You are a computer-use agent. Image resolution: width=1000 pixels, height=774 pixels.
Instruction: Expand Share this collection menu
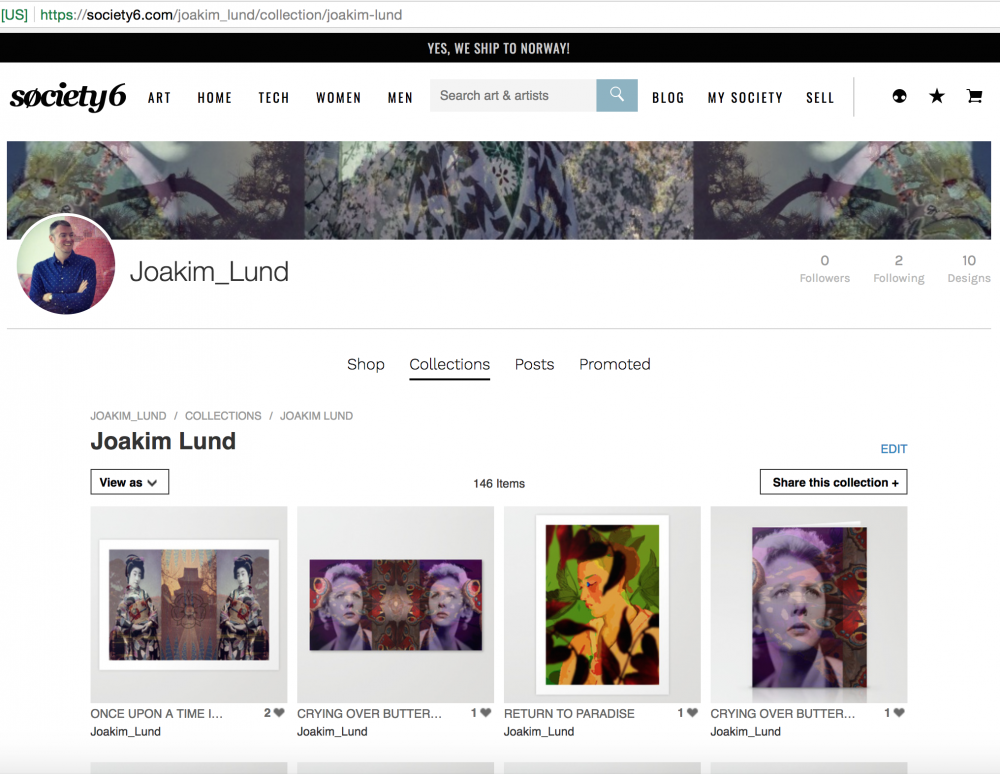point(834,482)
